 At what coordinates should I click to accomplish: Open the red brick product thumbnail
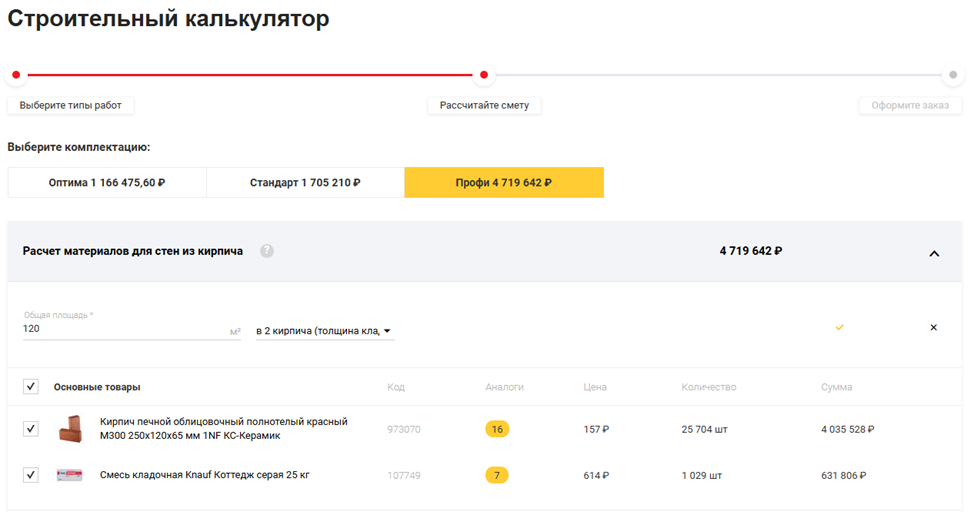(x=70, y=429)
